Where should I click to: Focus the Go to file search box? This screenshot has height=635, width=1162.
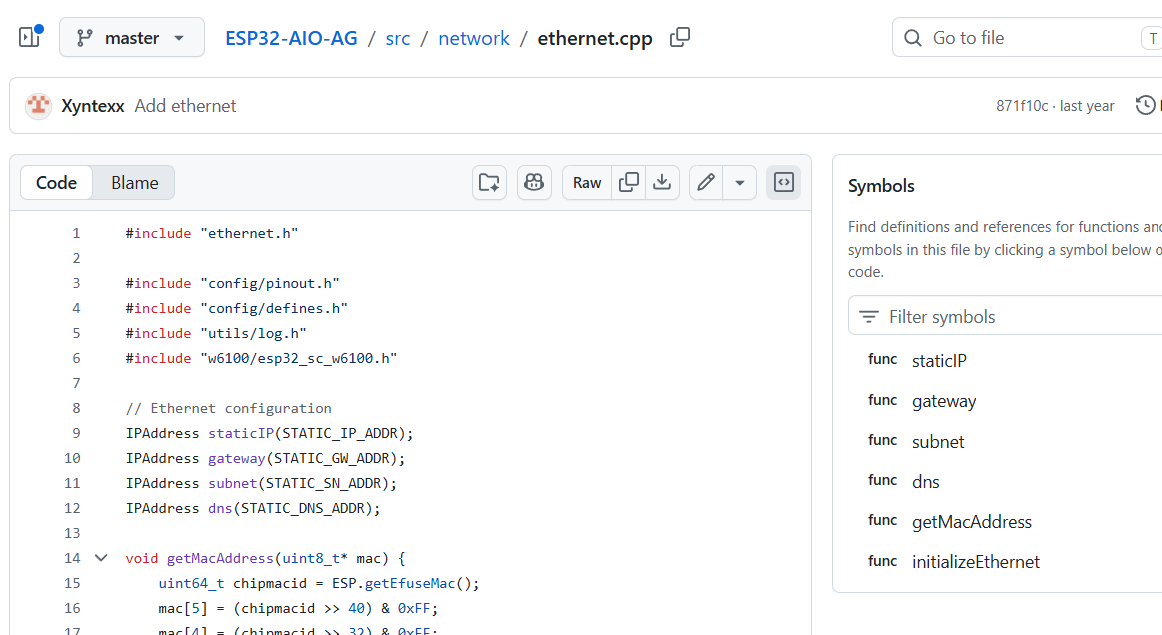tap(1027, 37)
